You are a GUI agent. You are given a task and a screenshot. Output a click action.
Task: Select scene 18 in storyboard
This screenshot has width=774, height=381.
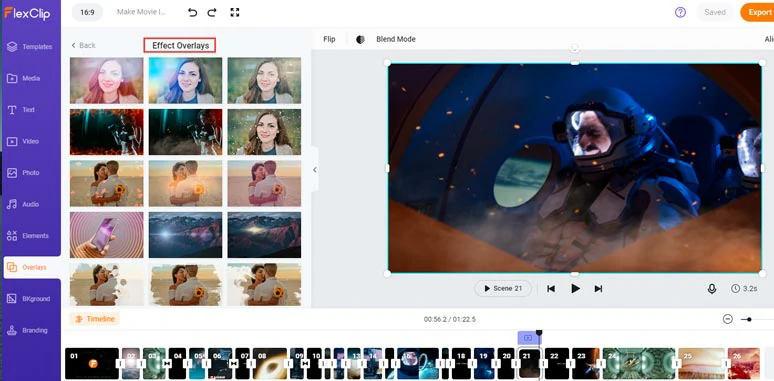tap(461, 364)
